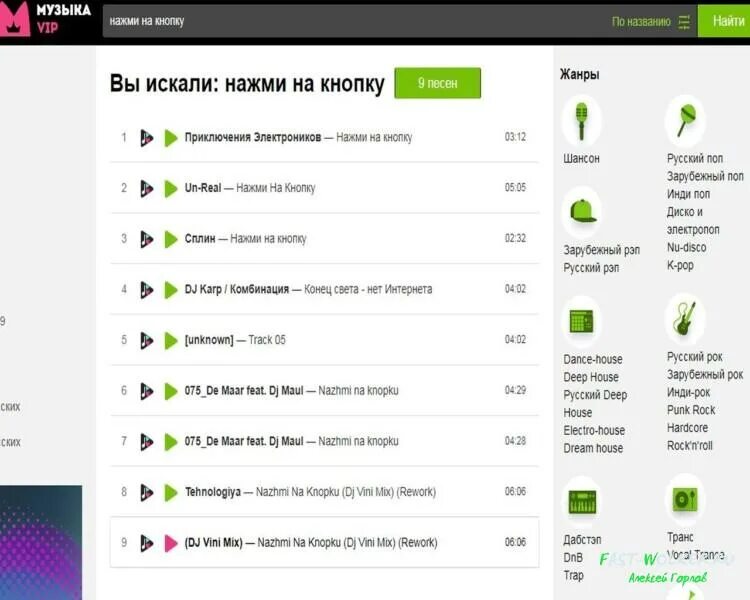This screenshot has height=600, width=750.
Task: Open Rock'n'roll genre link
Action: 690,446
